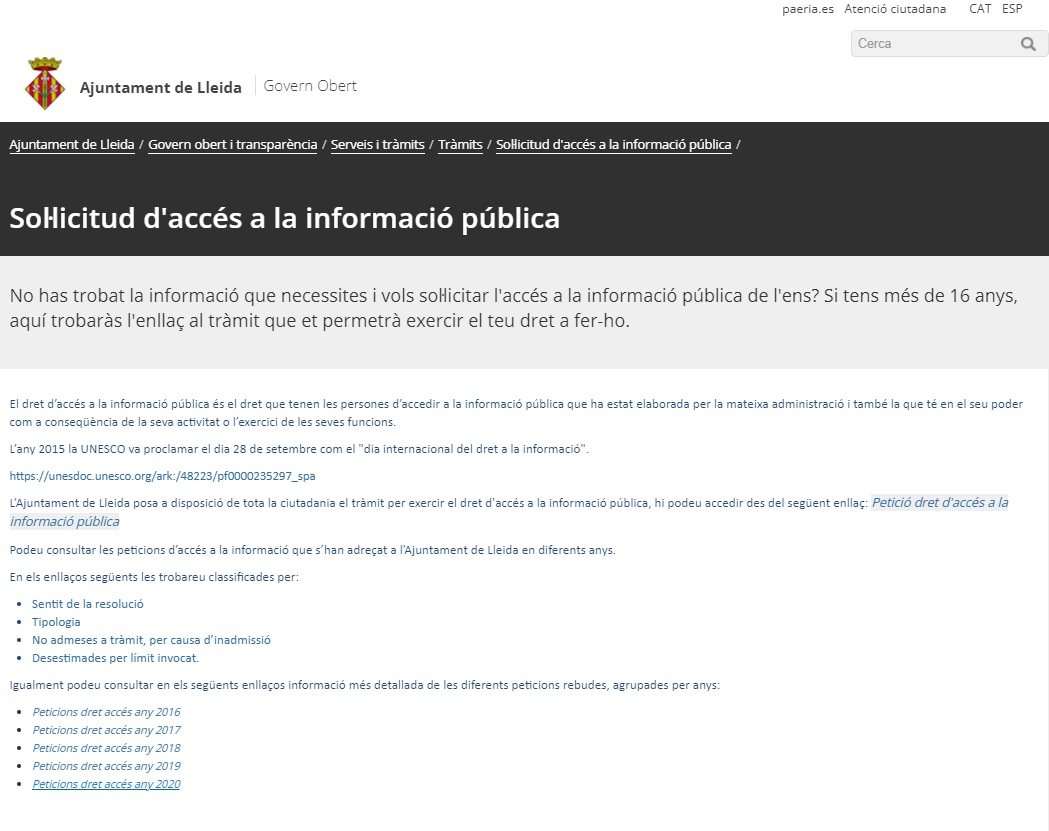The width and height of the screenshot is (1049, 831).
Task: Focus the Cerca search field
Action: coord(932,44)
